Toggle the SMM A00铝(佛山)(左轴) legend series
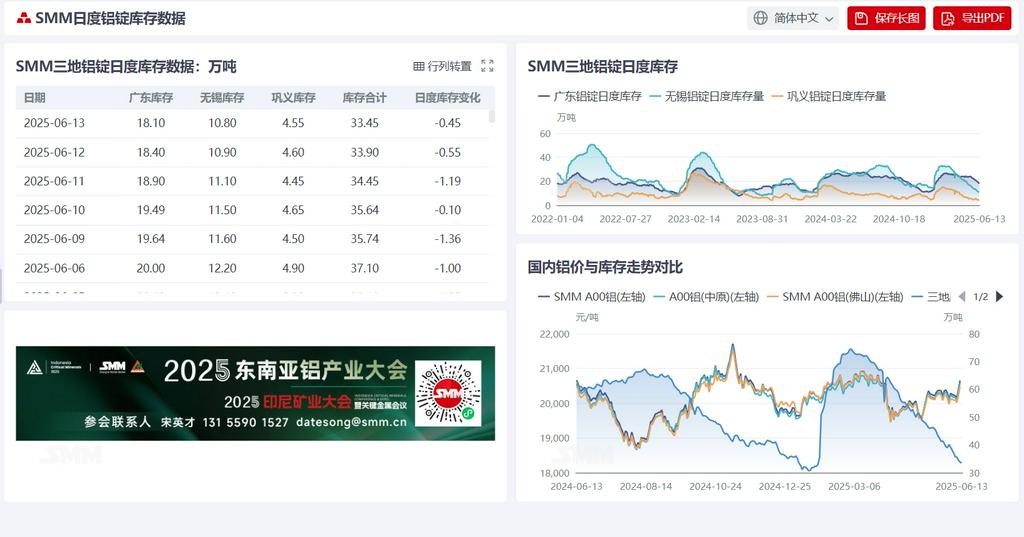Screen dimensions: 1024x537 (x=835, y=297)
